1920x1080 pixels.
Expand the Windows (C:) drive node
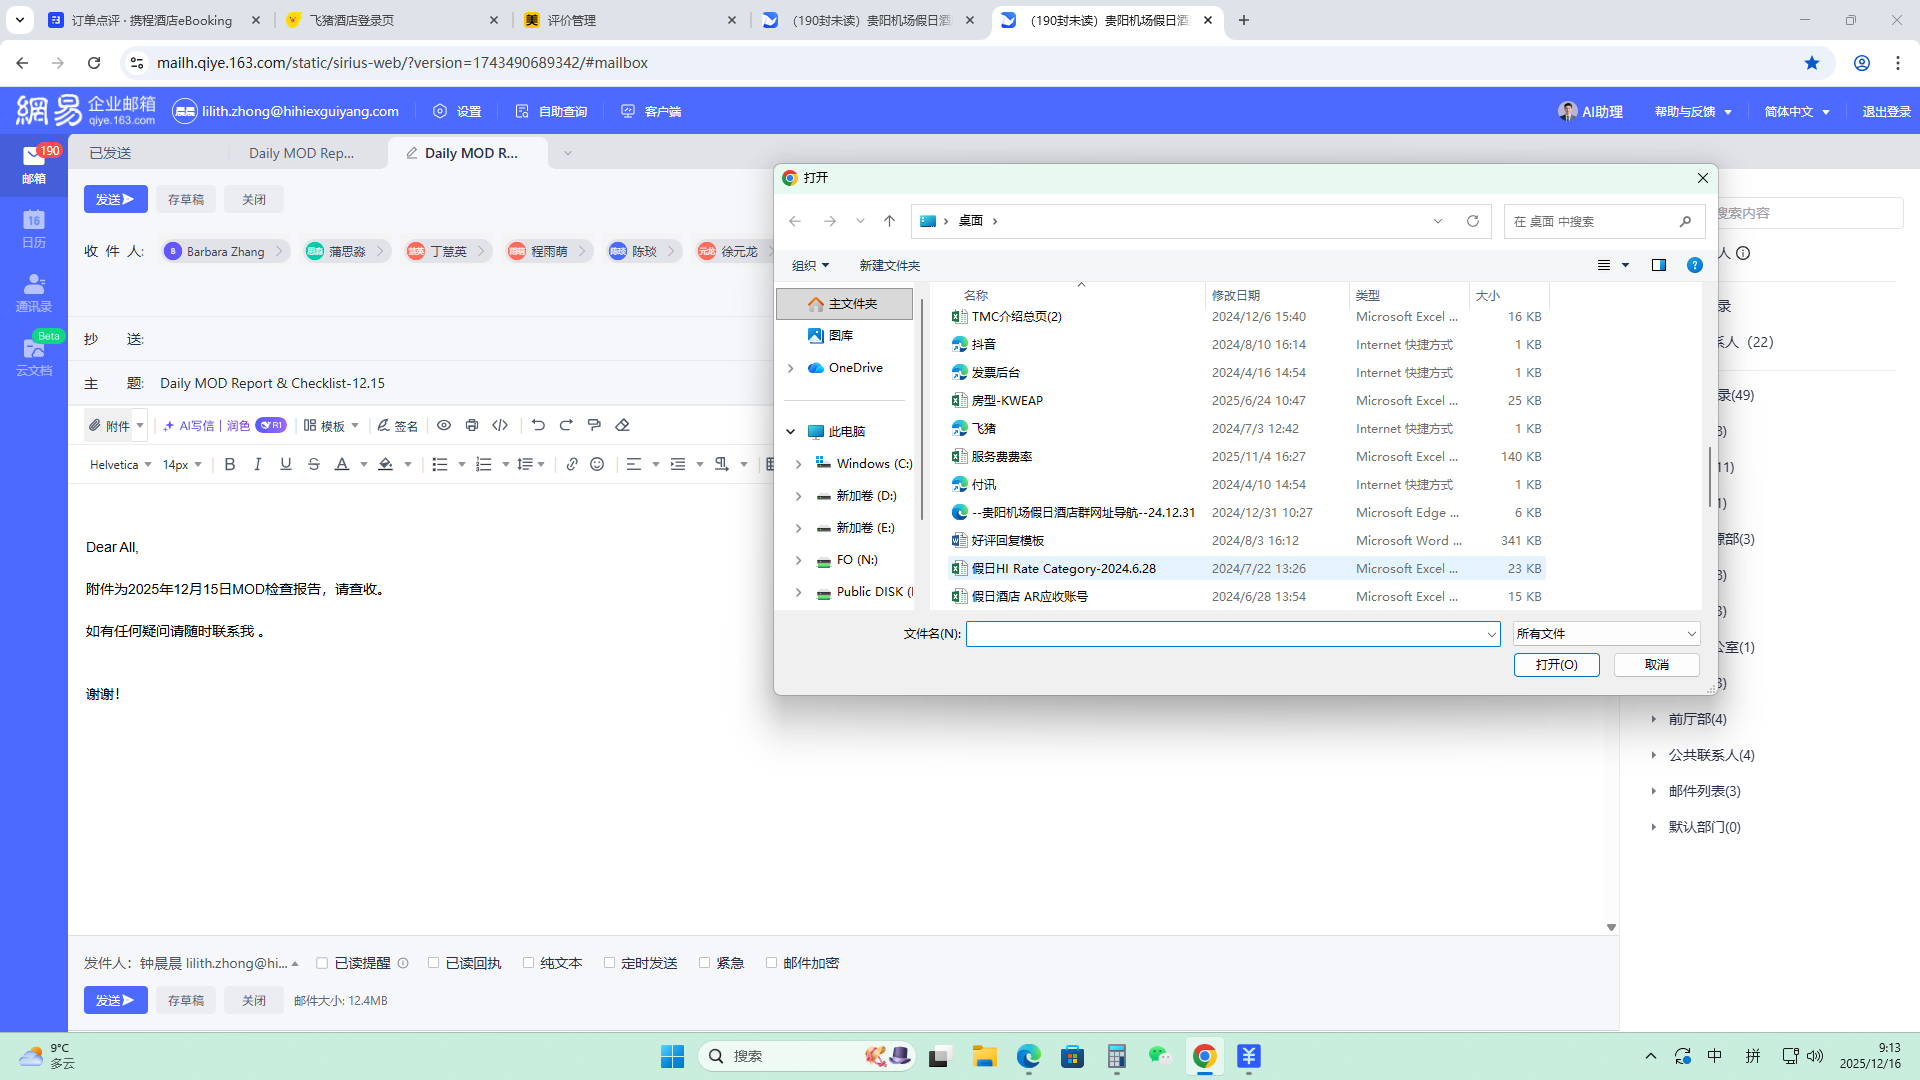(798, 464)
